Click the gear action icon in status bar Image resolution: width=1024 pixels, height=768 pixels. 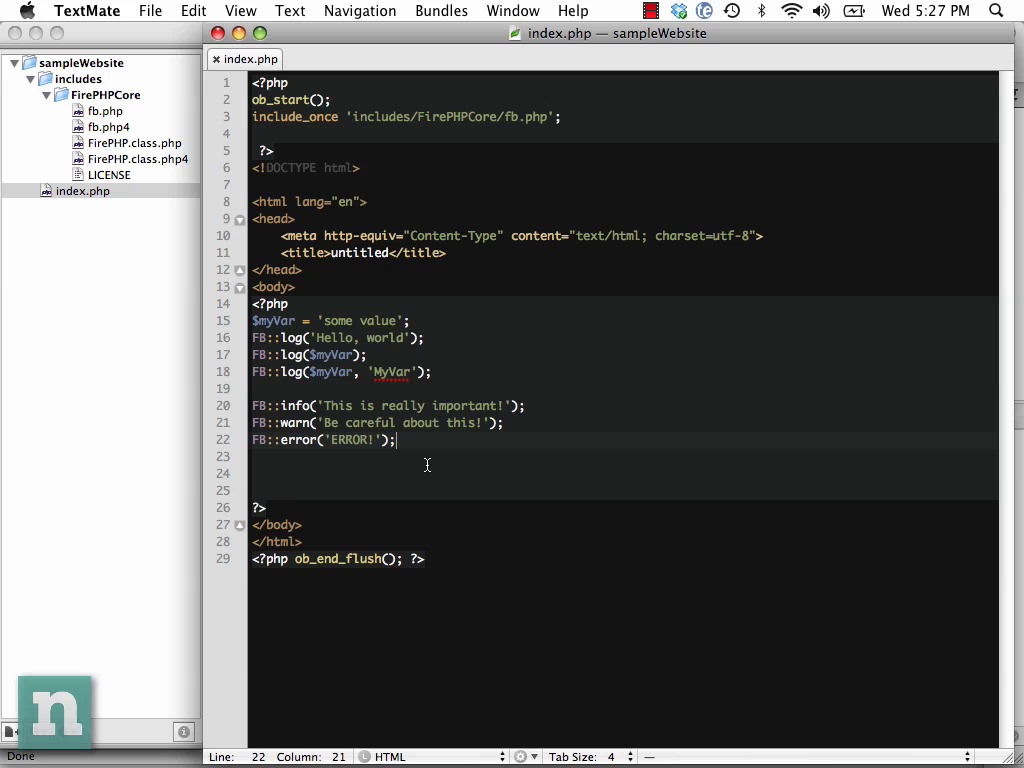(x=525, y=757)
